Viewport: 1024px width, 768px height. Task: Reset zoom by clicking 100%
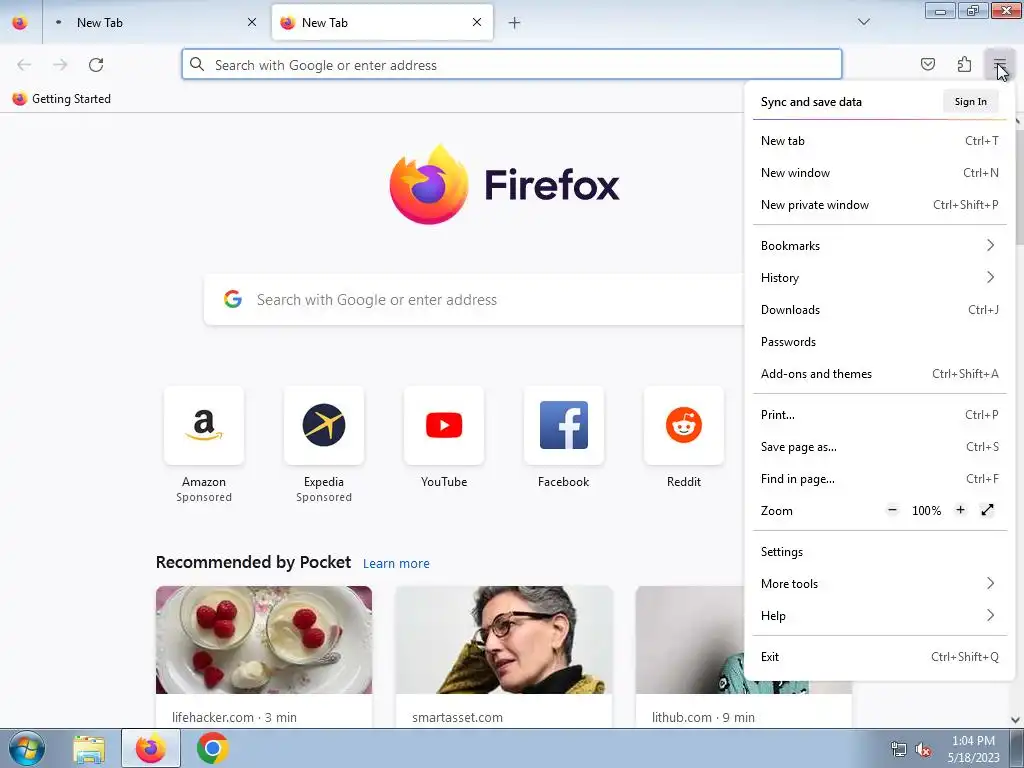(926, 511)
